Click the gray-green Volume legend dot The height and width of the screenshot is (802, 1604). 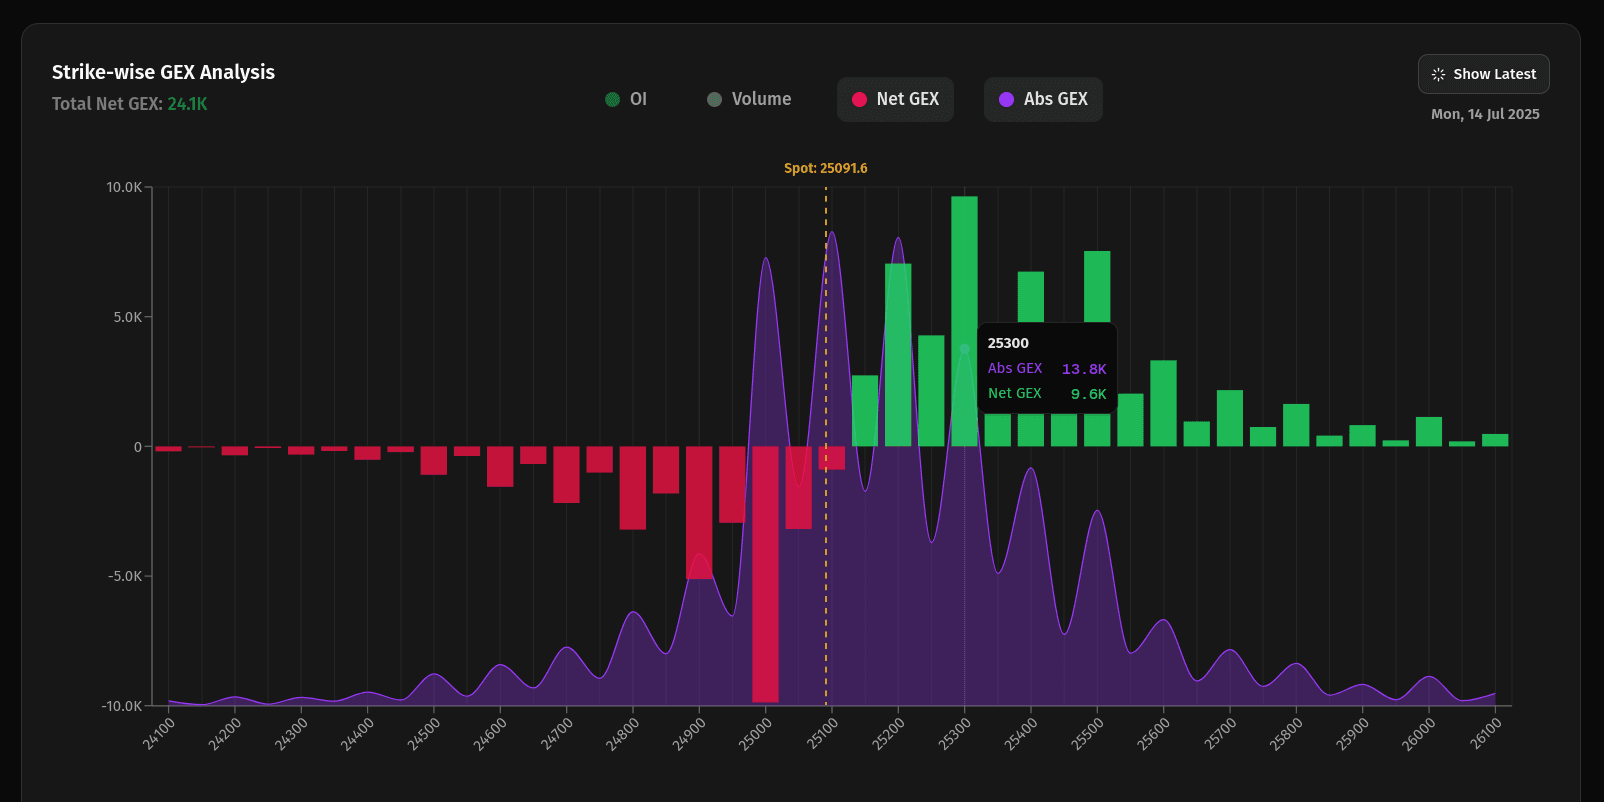714,99
